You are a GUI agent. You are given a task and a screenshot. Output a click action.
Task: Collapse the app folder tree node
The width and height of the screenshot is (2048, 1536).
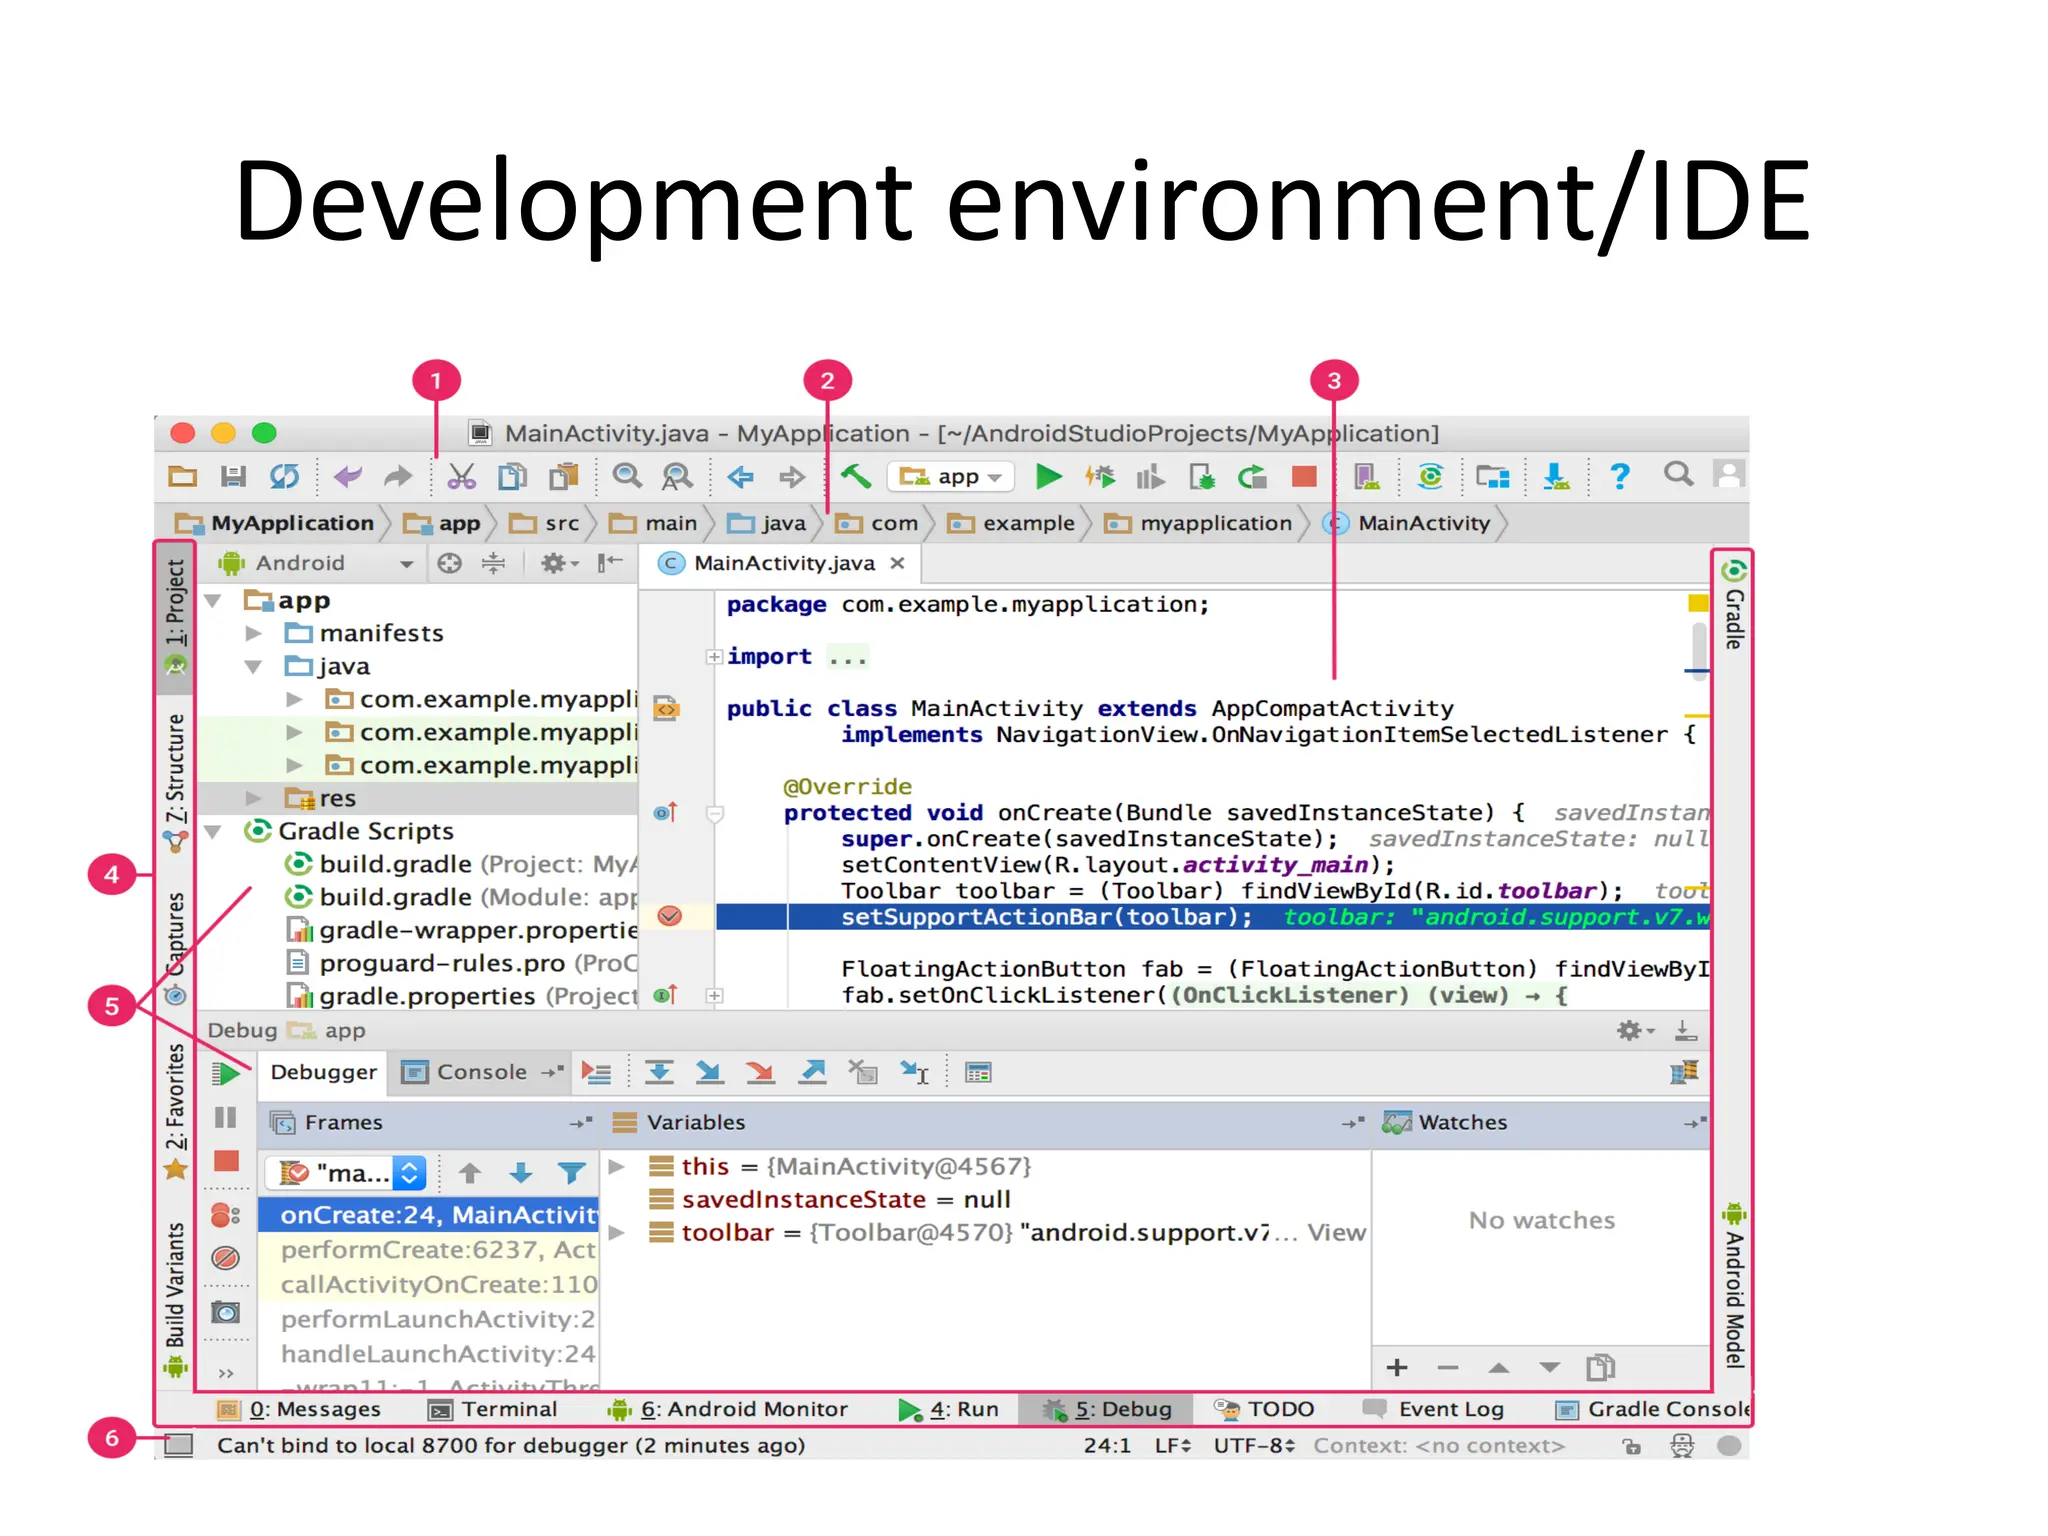213,601
